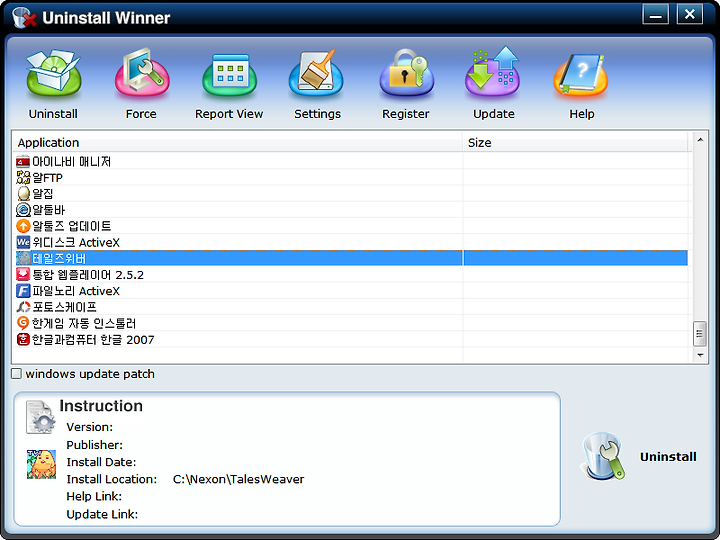
Task: Click the 알집 egg icon
Action: coord(23,194)
